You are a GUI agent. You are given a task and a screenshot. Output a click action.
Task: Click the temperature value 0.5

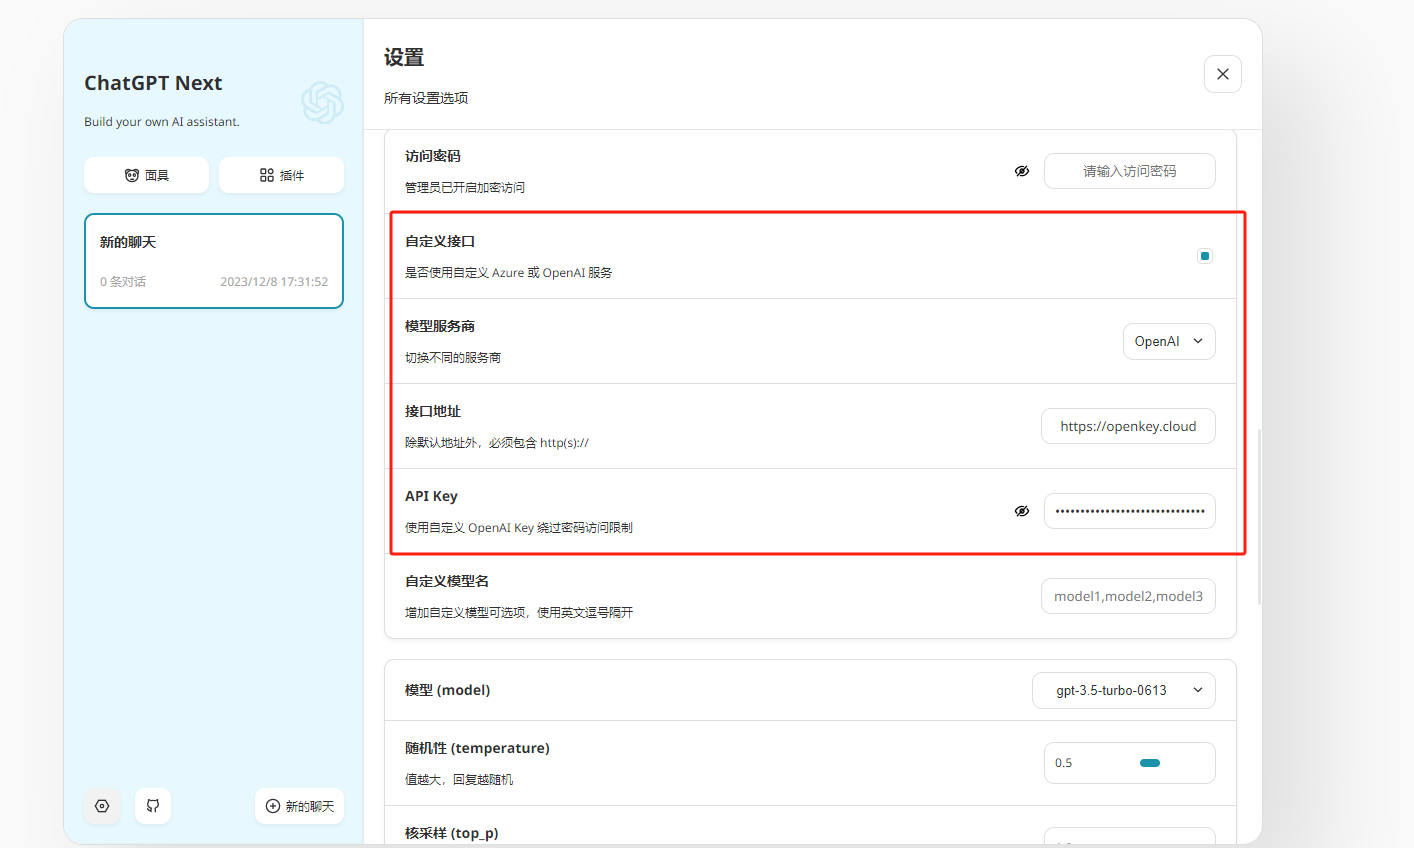[x=1063, y=763]
